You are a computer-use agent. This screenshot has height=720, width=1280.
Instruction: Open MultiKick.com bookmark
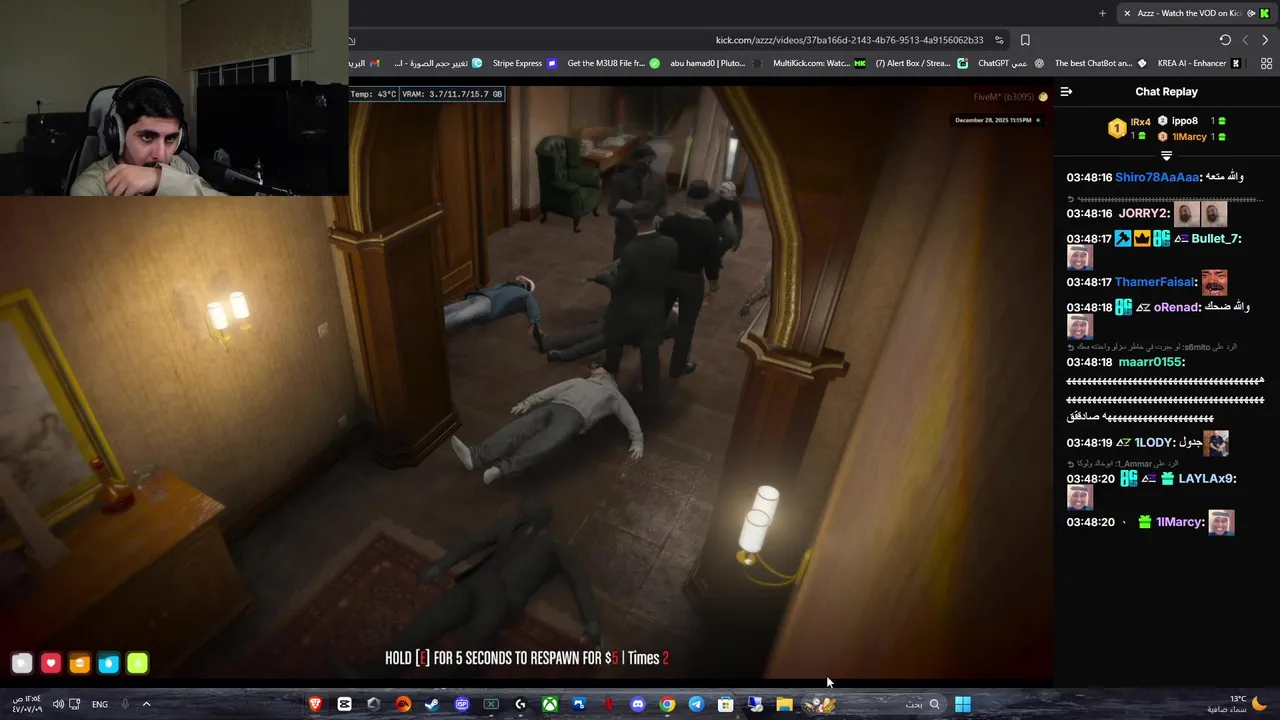(818, 63)
